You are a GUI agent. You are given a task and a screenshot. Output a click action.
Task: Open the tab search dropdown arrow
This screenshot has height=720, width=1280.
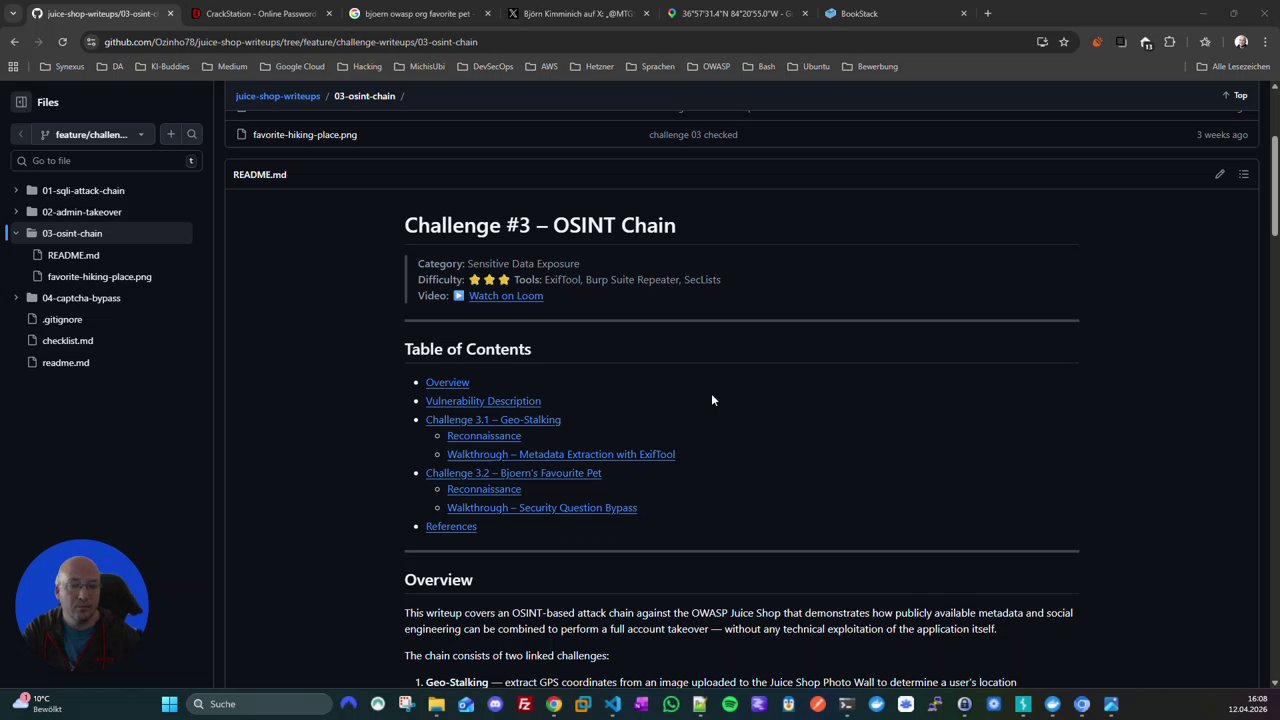tap(13, 14)
